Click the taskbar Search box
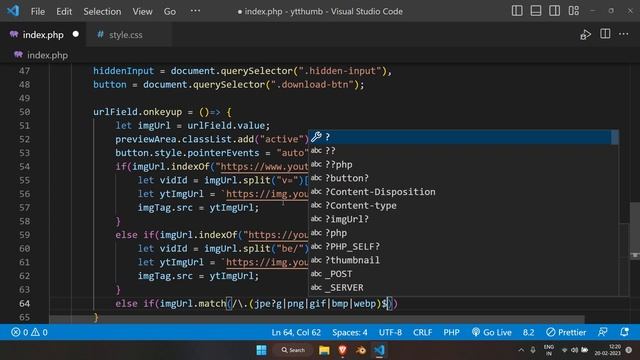Viewport: 640px width, 360px height. coord(293,350)
